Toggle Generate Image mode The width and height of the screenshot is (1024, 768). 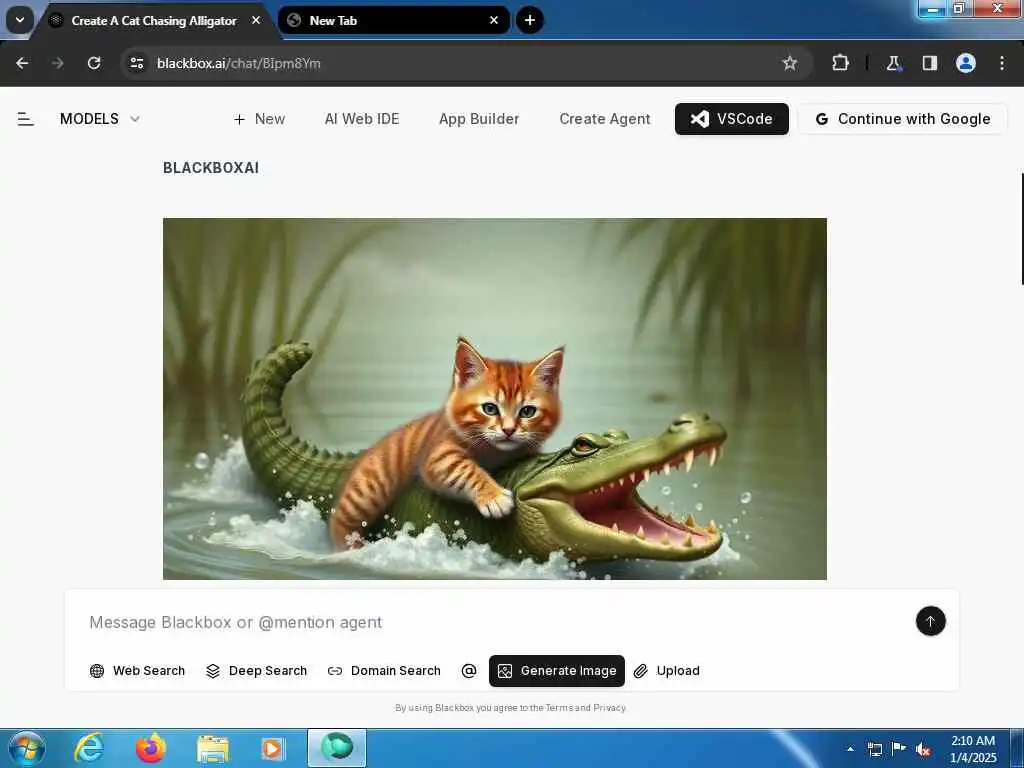click(556, 671)
